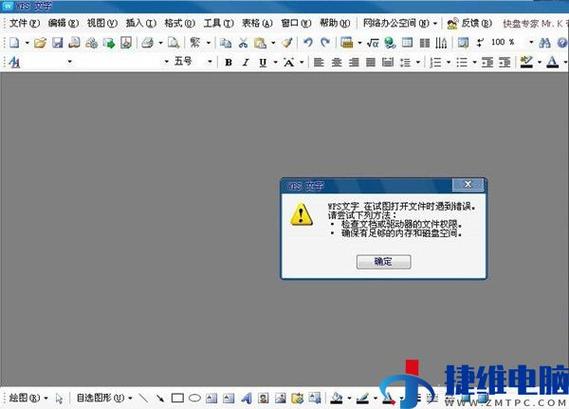Image resolution: width=569 pixels, height=409 pixels.
Task: Undo the last action
Action: (308, 43)
